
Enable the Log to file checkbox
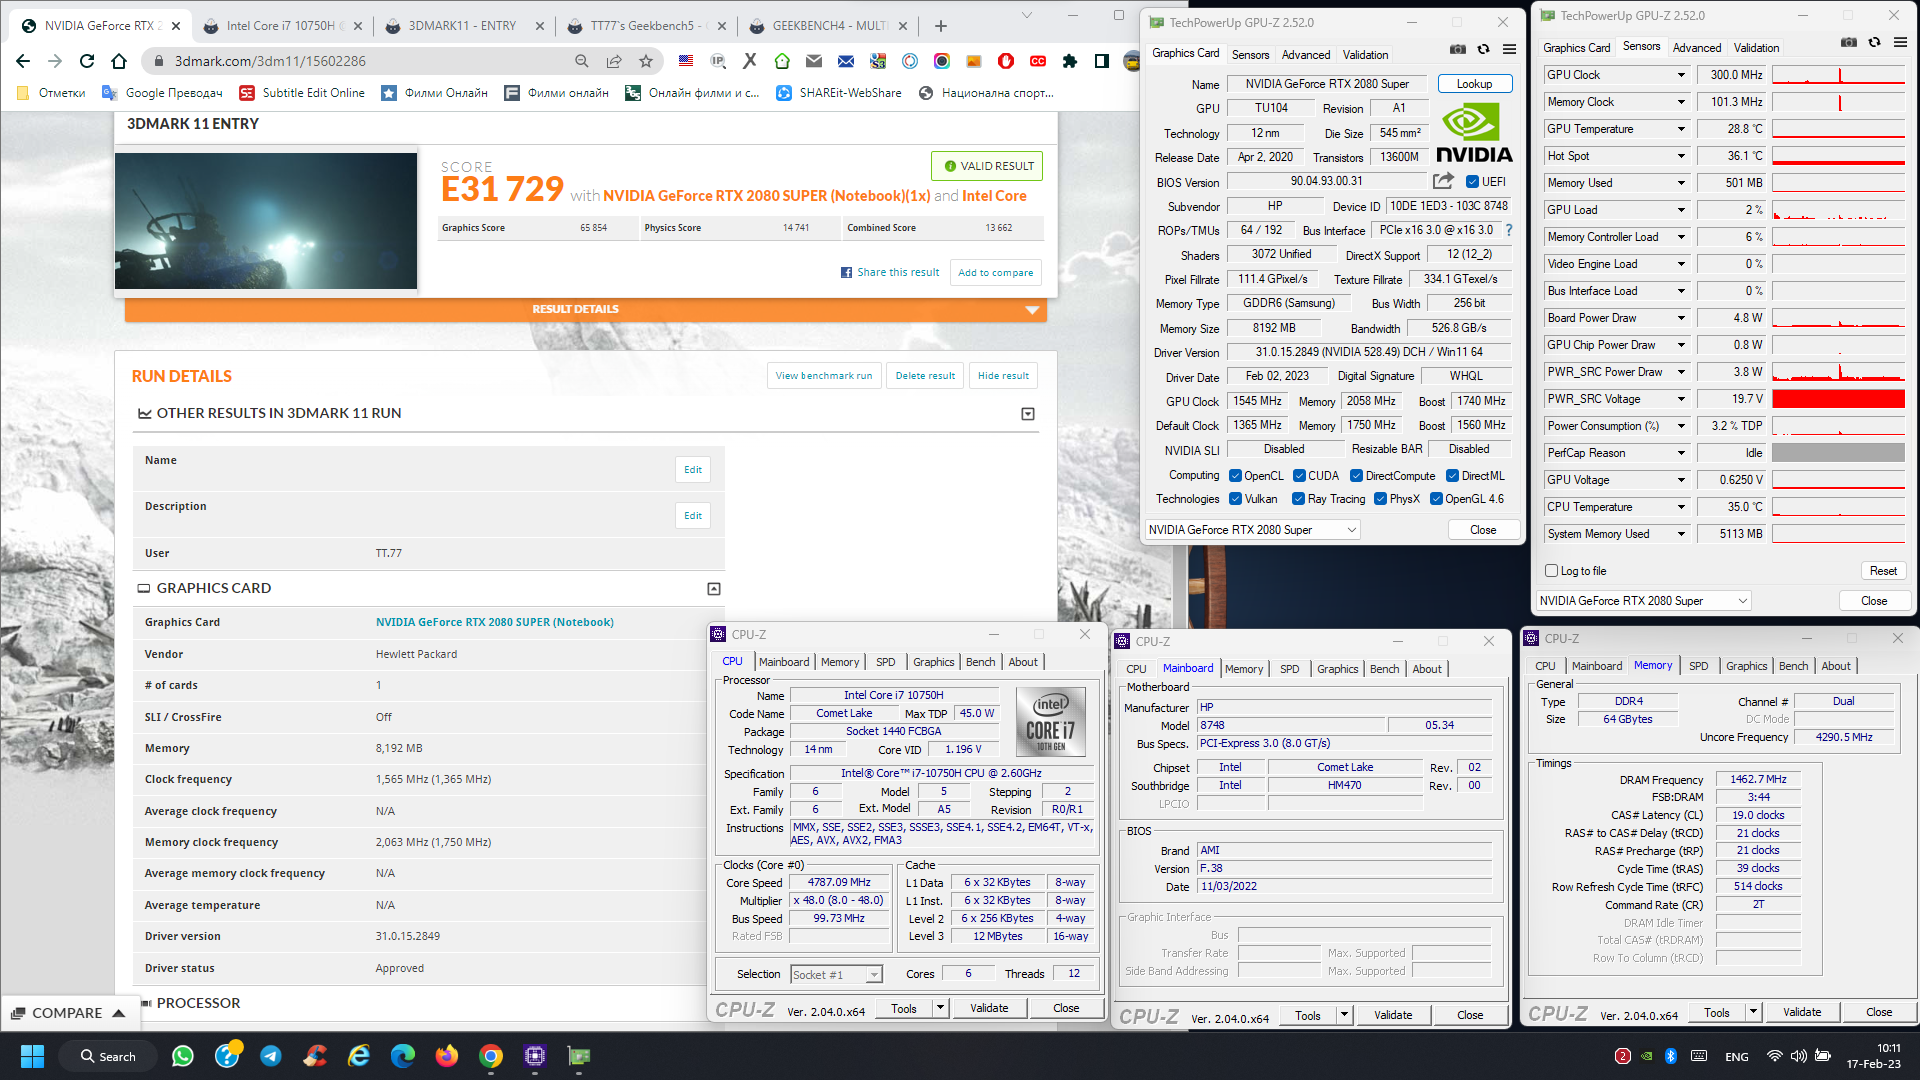1552,571
